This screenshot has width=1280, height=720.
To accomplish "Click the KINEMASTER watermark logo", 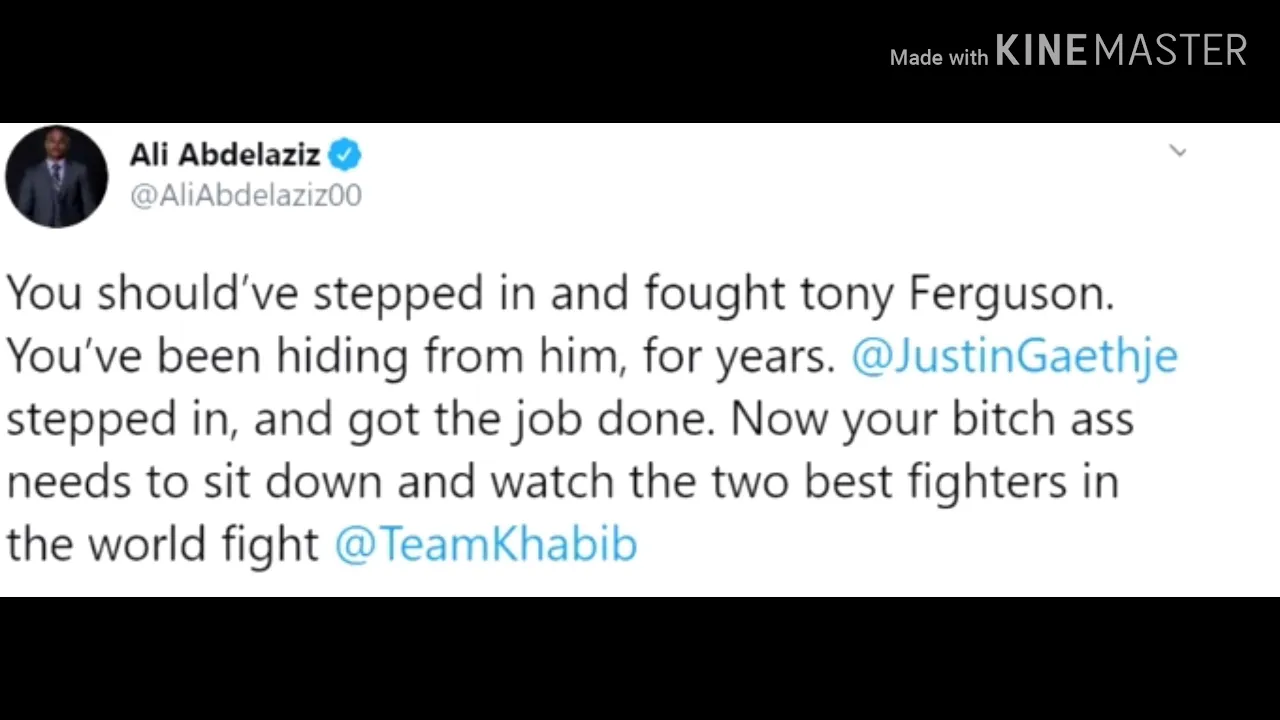I will (x=1121, y=50).
